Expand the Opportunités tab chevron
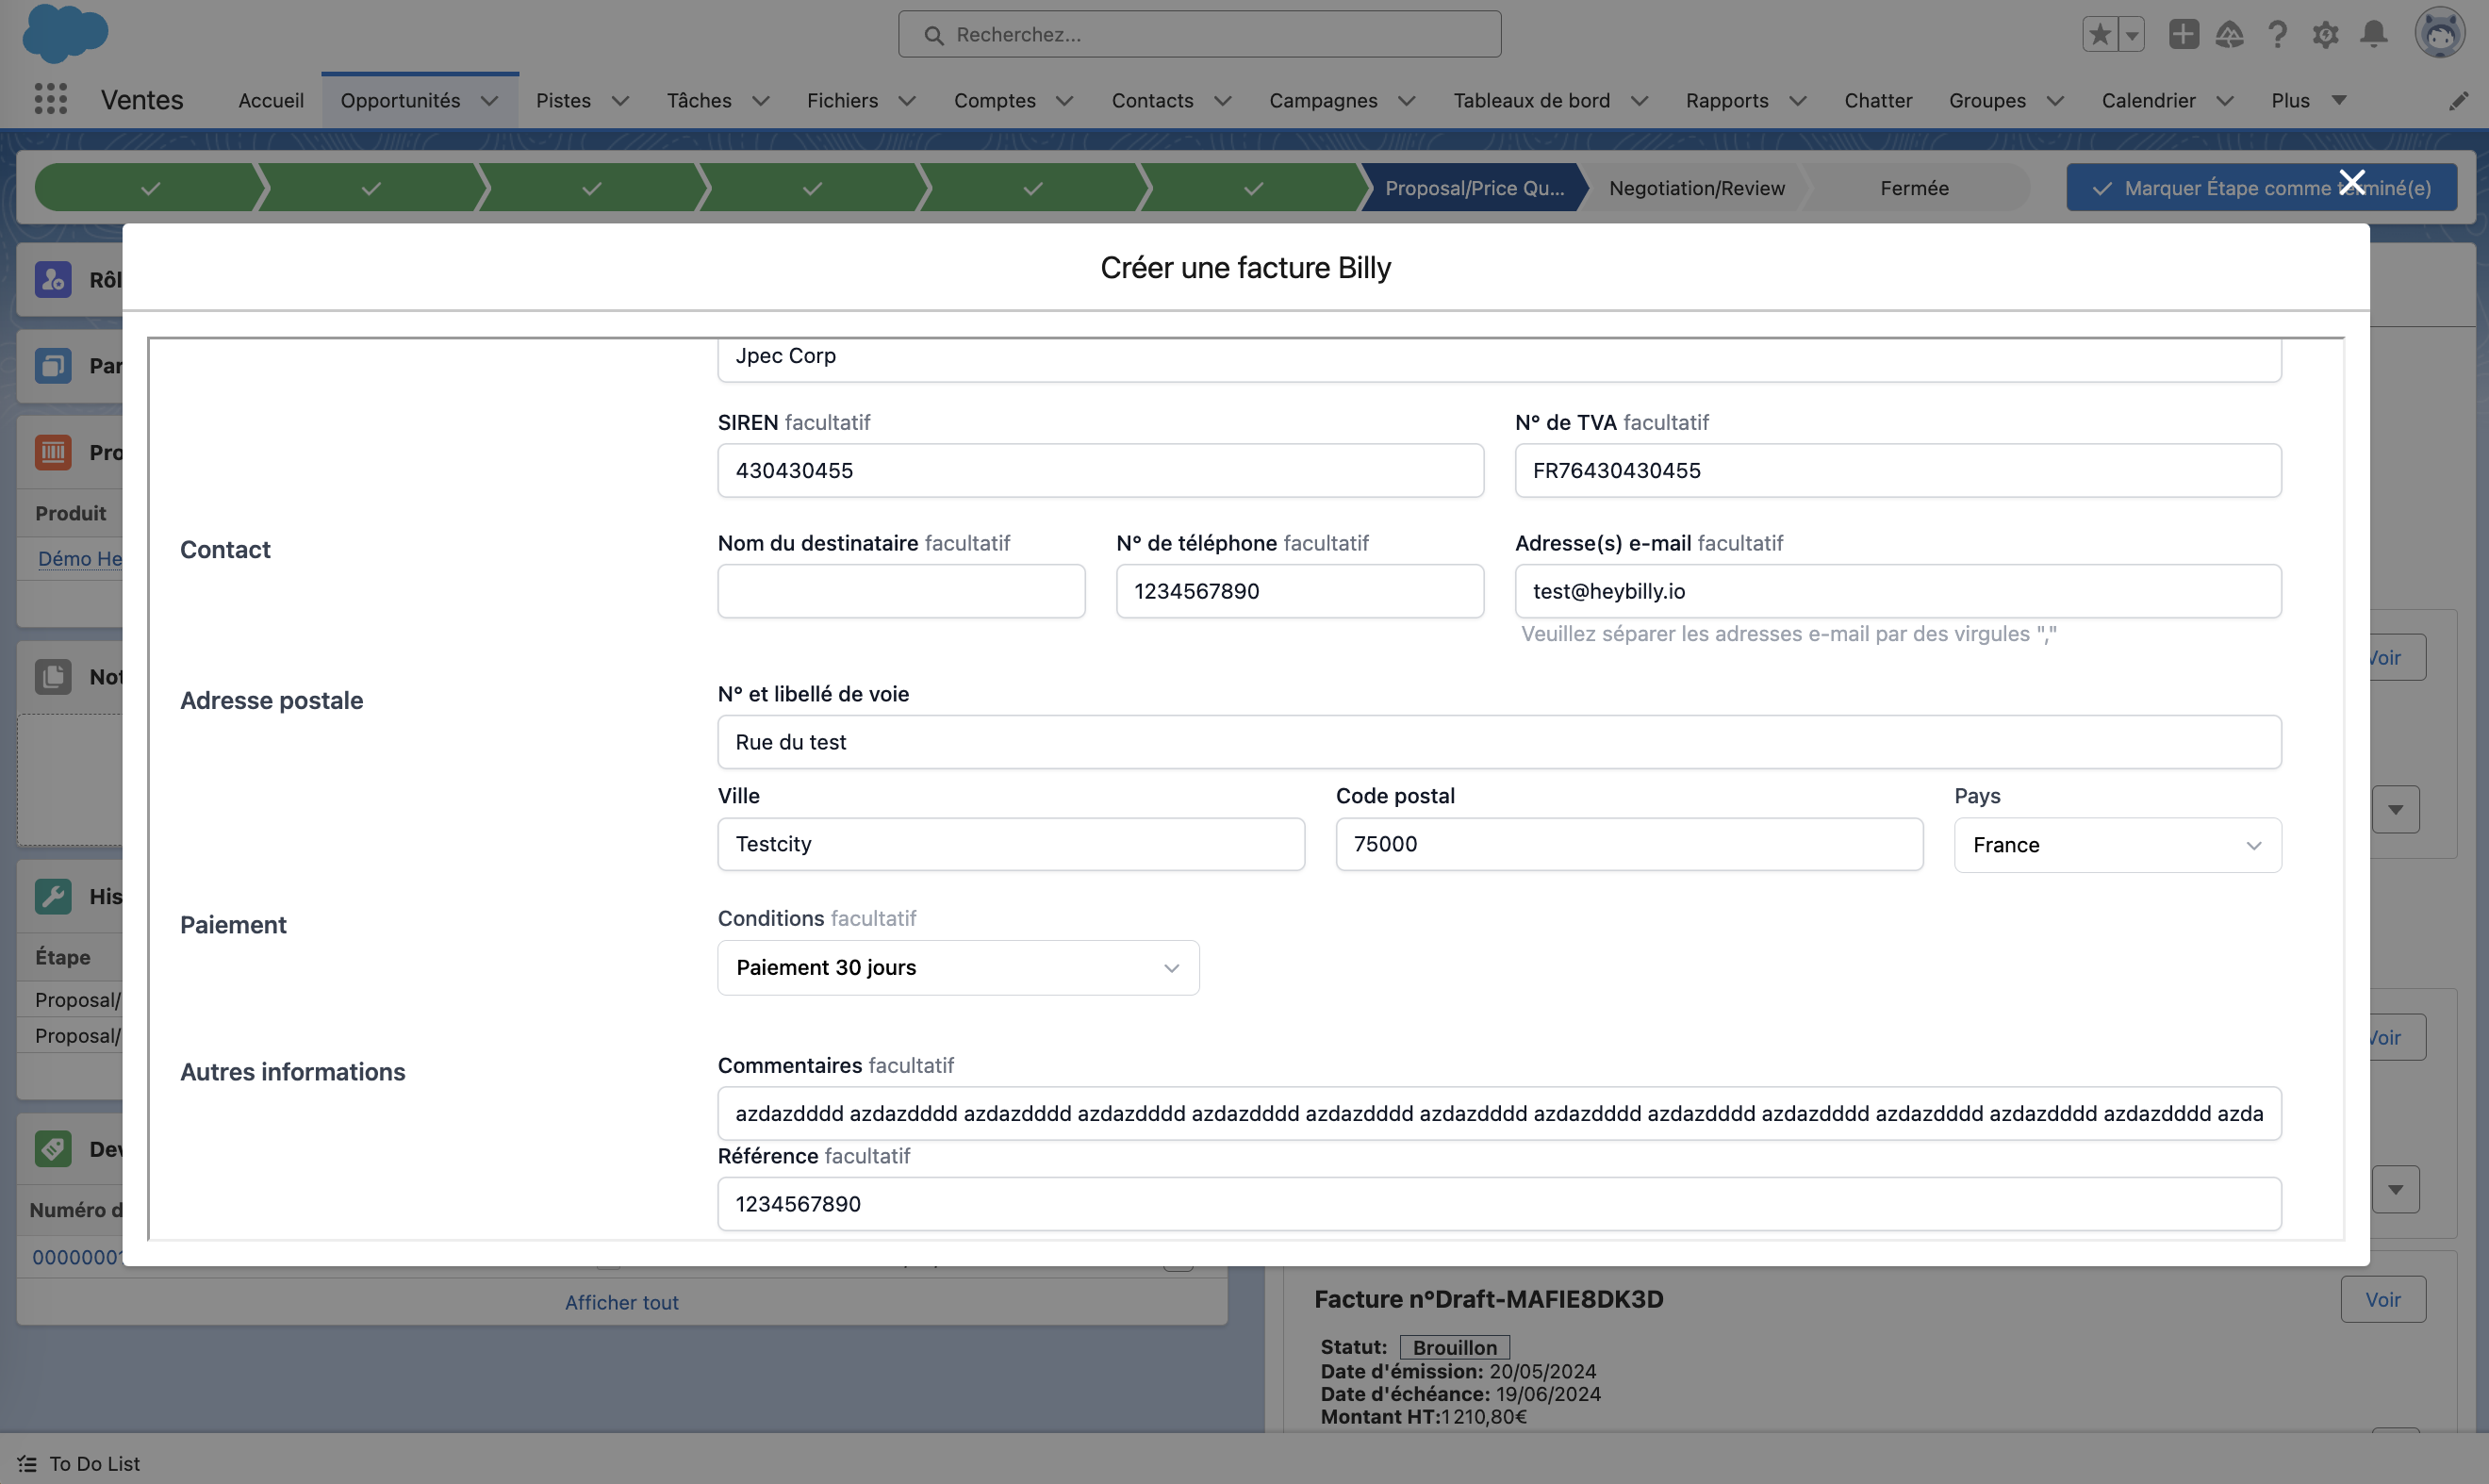The height and width of the screenshot is (1484, 2489). 489,100
